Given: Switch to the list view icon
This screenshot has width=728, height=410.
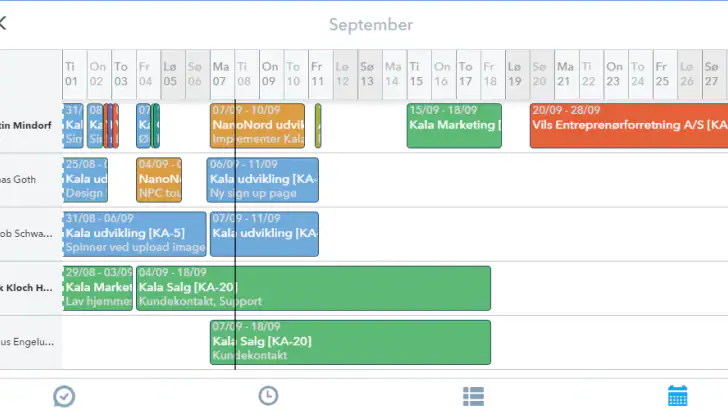Looking at the screenshot, I should coord(473,397).
